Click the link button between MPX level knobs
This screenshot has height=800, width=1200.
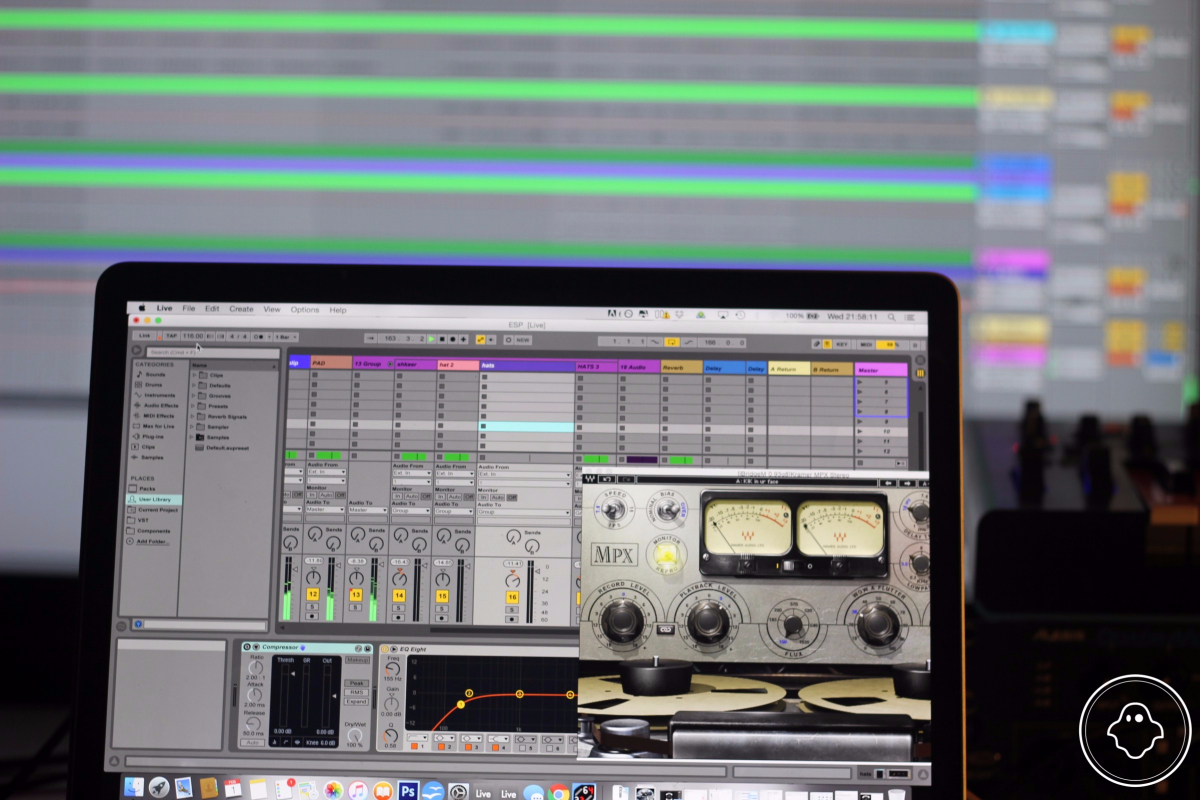pos(665,629)
